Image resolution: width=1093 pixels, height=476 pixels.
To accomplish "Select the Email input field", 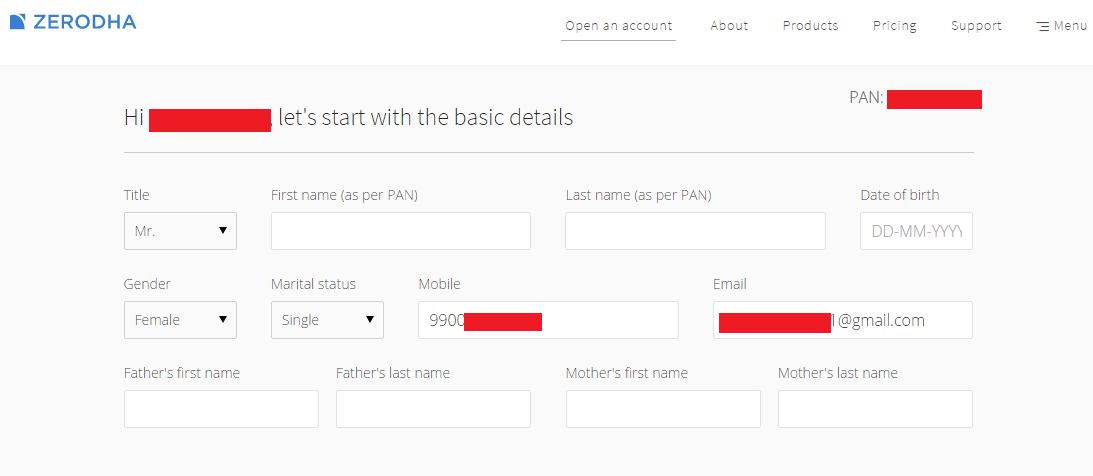I will 843,320.
